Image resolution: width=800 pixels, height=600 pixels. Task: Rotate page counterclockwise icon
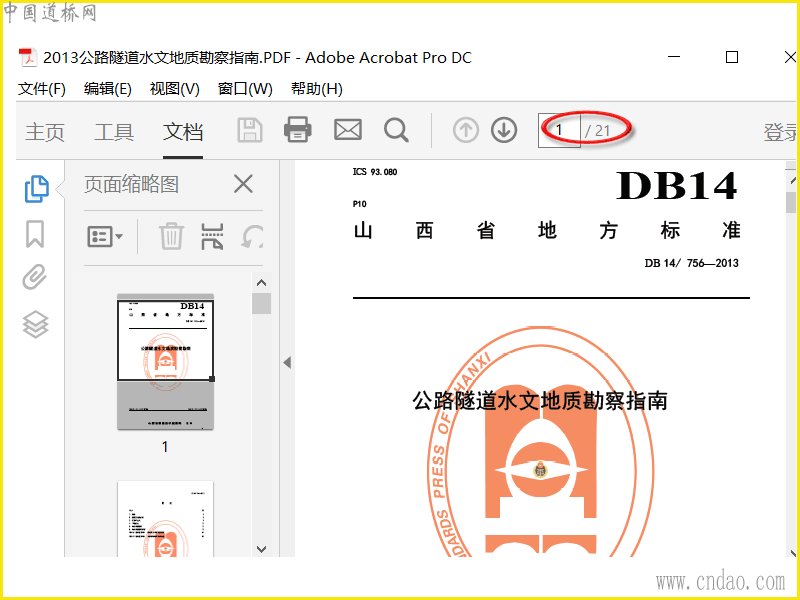[253, 237]
